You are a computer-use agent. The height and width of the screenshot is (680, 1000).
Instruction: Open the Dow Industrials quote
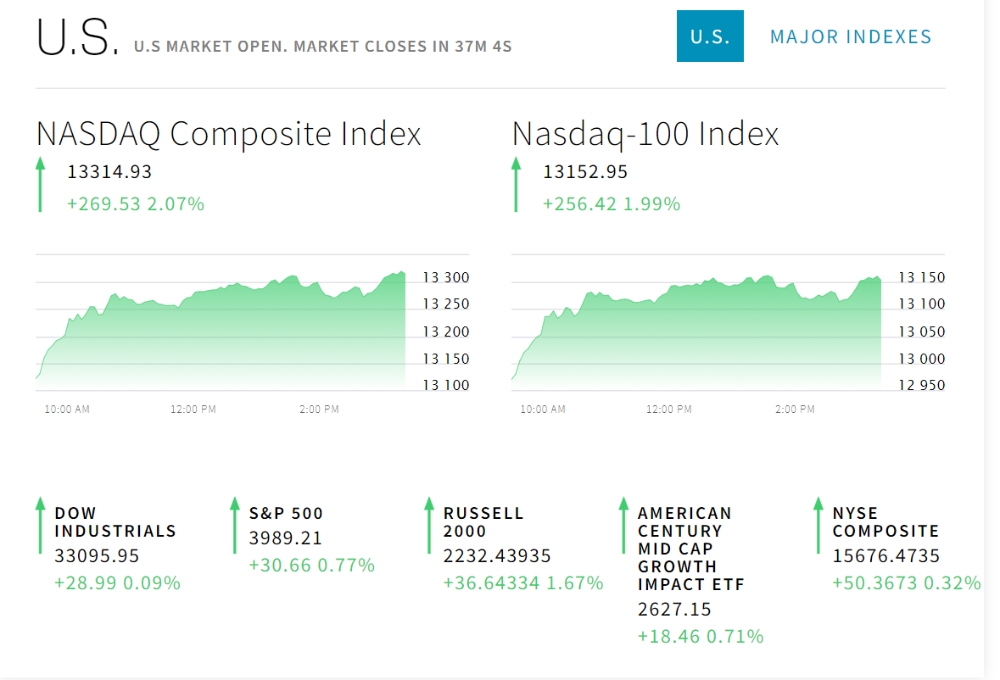115,522
